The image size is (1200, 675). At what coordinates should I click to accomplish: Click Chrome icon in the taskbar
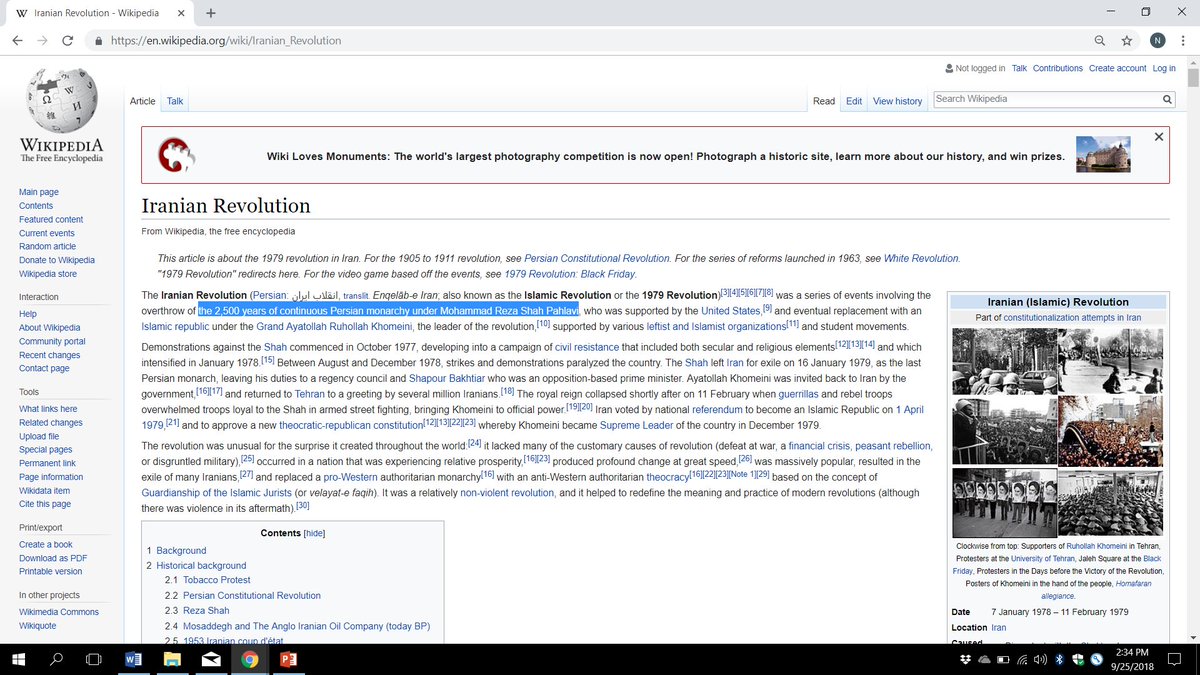250,659
